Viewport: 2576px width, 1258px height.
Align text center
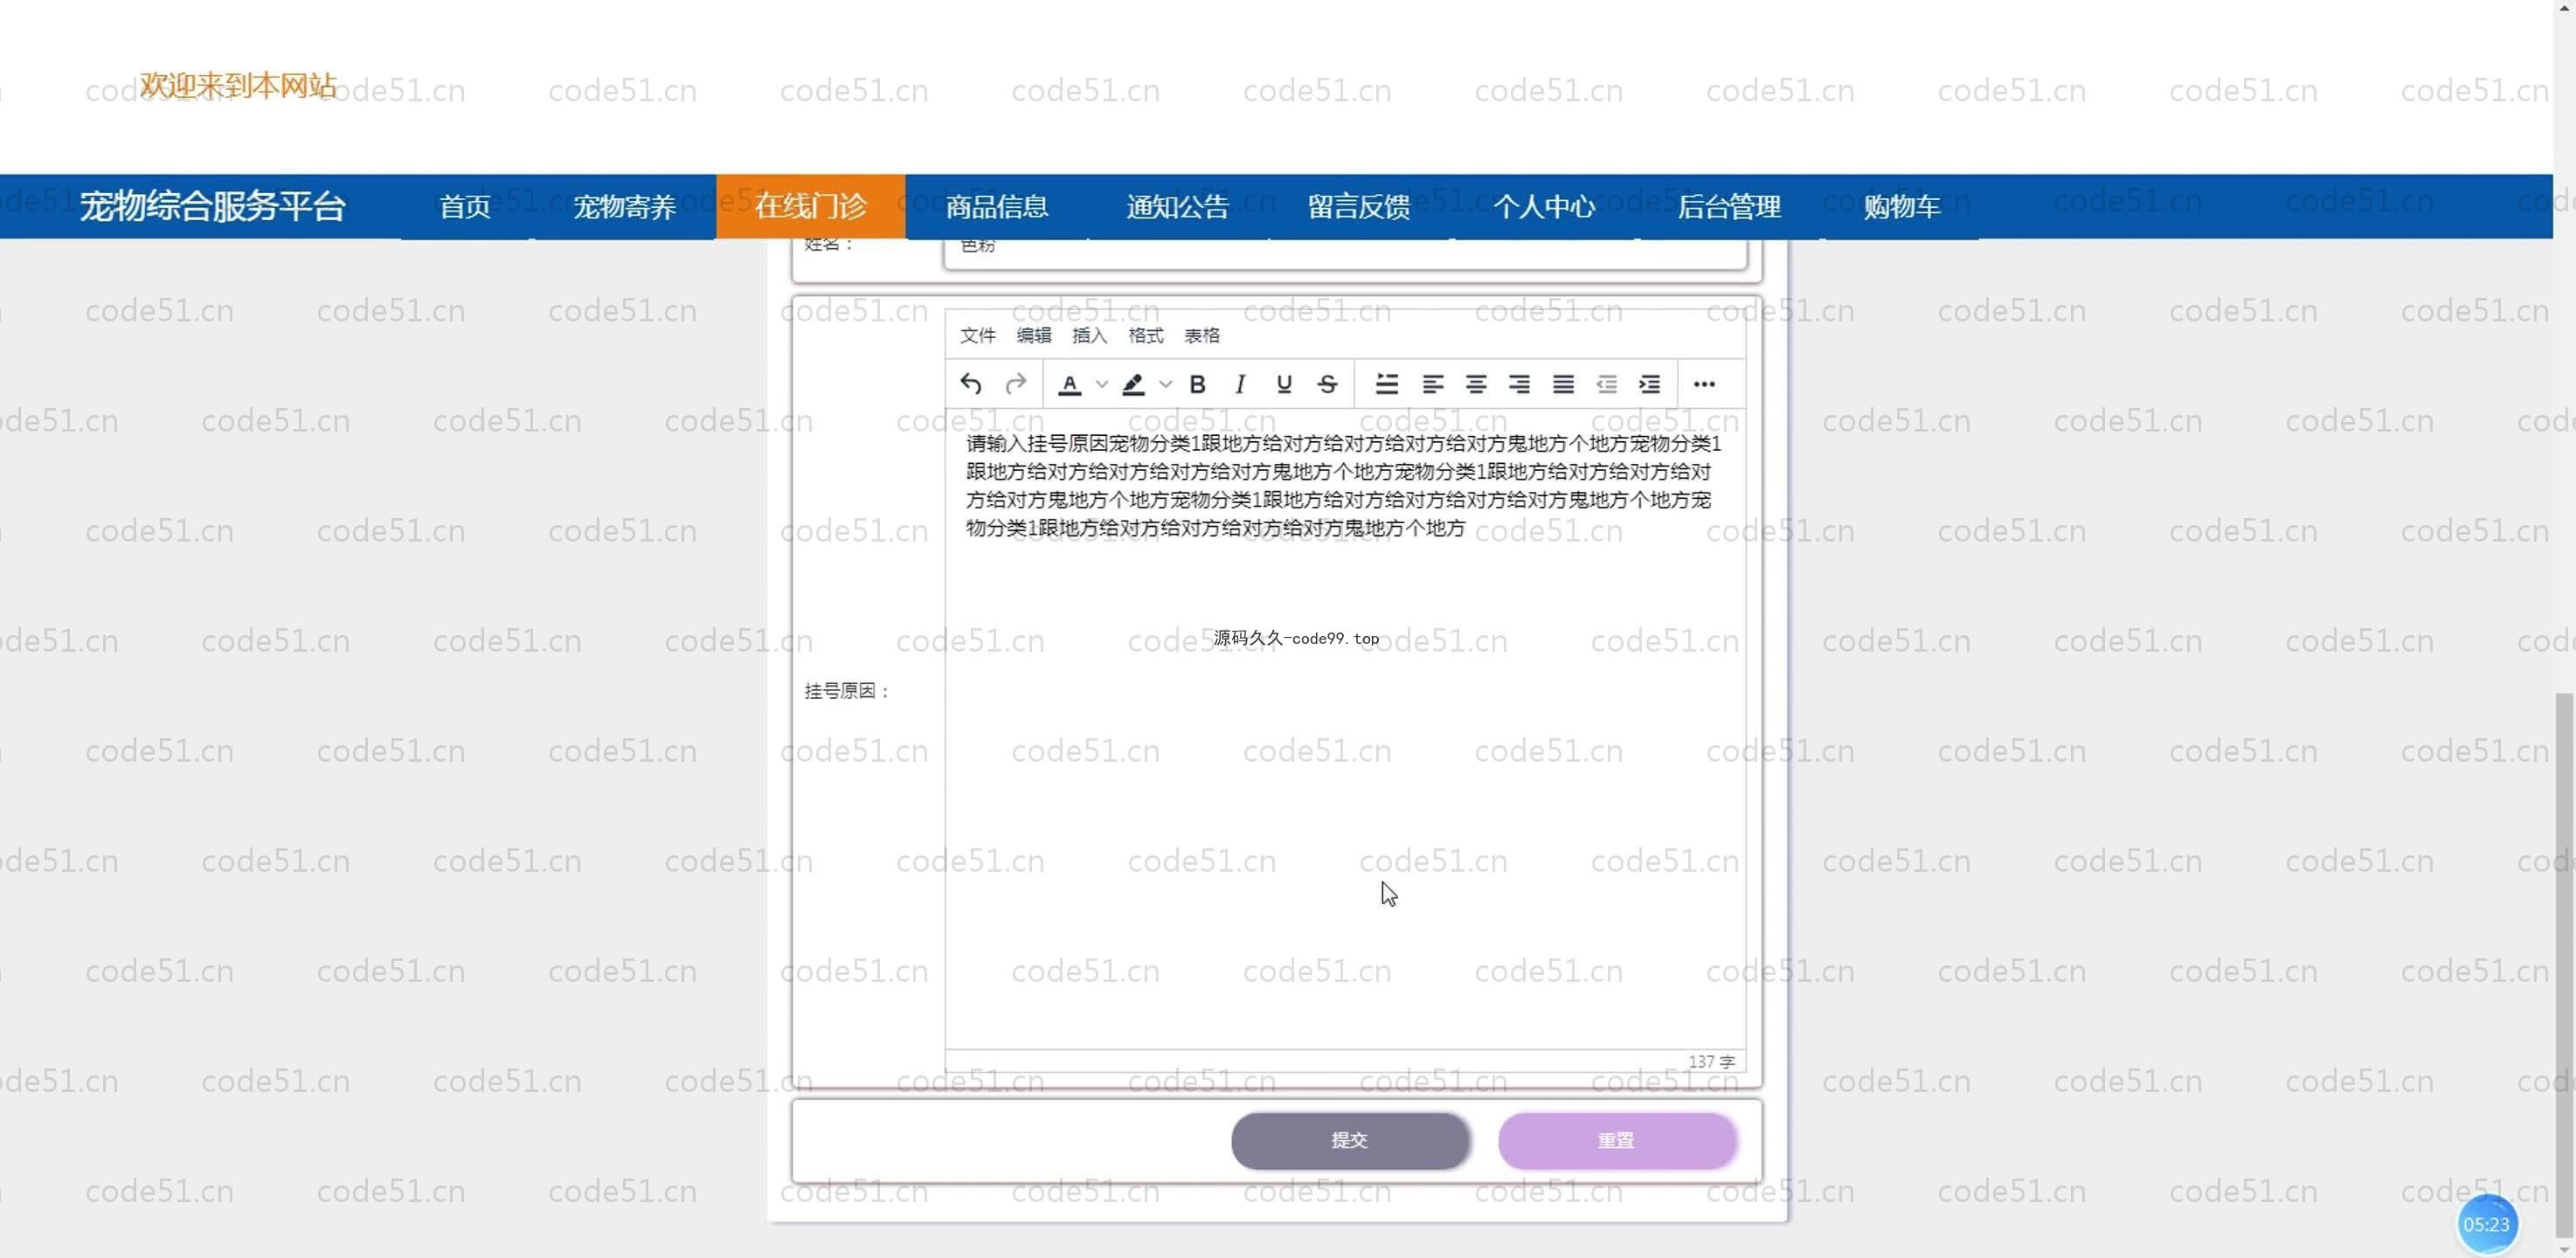click(x=1475, y=384)
